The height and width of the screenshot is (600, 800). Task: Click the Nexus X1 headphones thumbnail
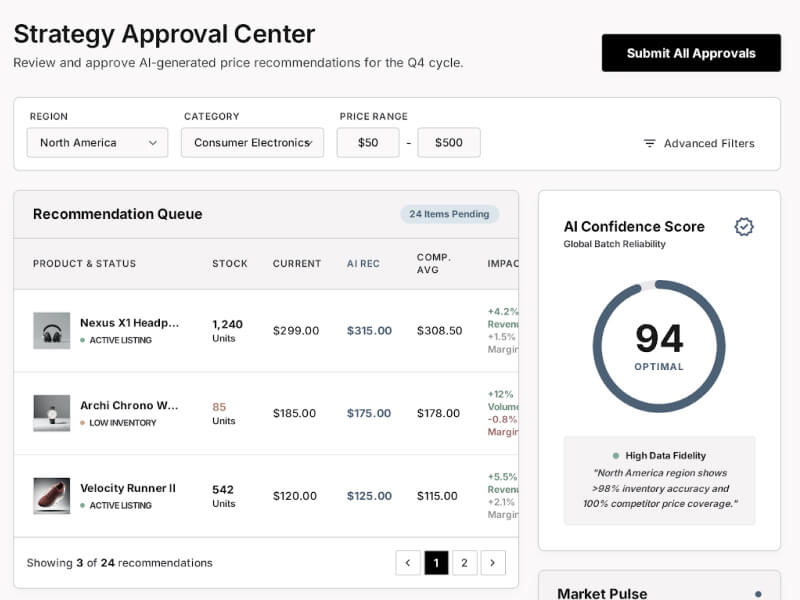pyautogui.click(x=52, y=331)
